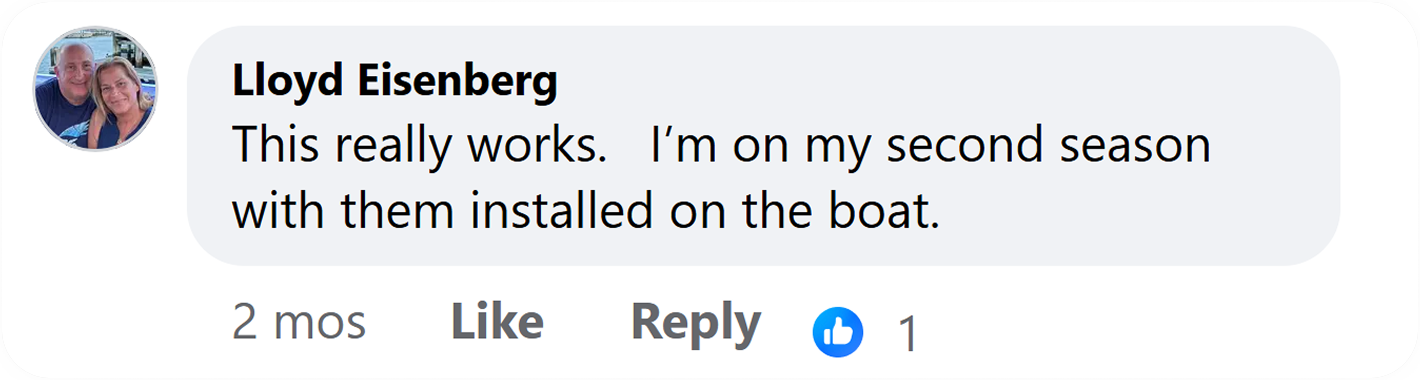Click the "2 mos" timestamp
Viewport: 1420px width, 380px height.
tap(299, 324)
